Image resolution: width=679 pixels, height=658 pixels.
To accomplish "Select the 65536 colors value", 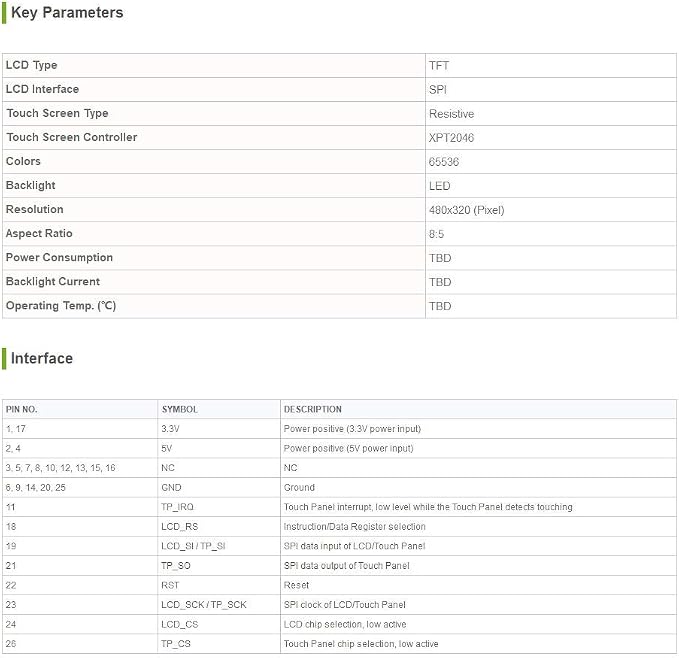I will [x=443, y=162].
